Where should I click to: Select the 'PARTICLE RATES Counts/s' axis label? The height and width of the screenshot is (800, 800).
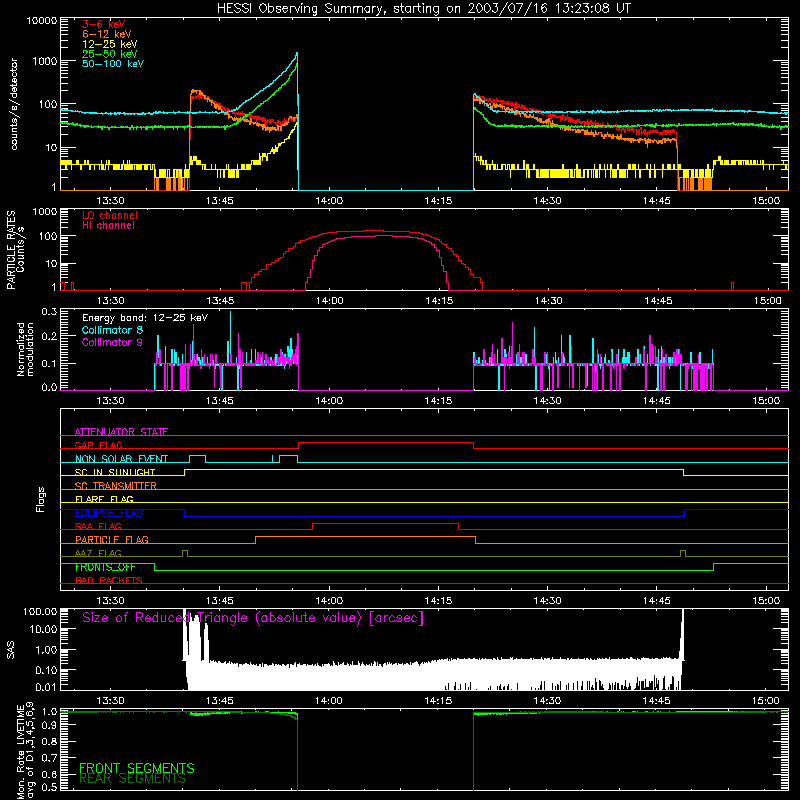15,250
